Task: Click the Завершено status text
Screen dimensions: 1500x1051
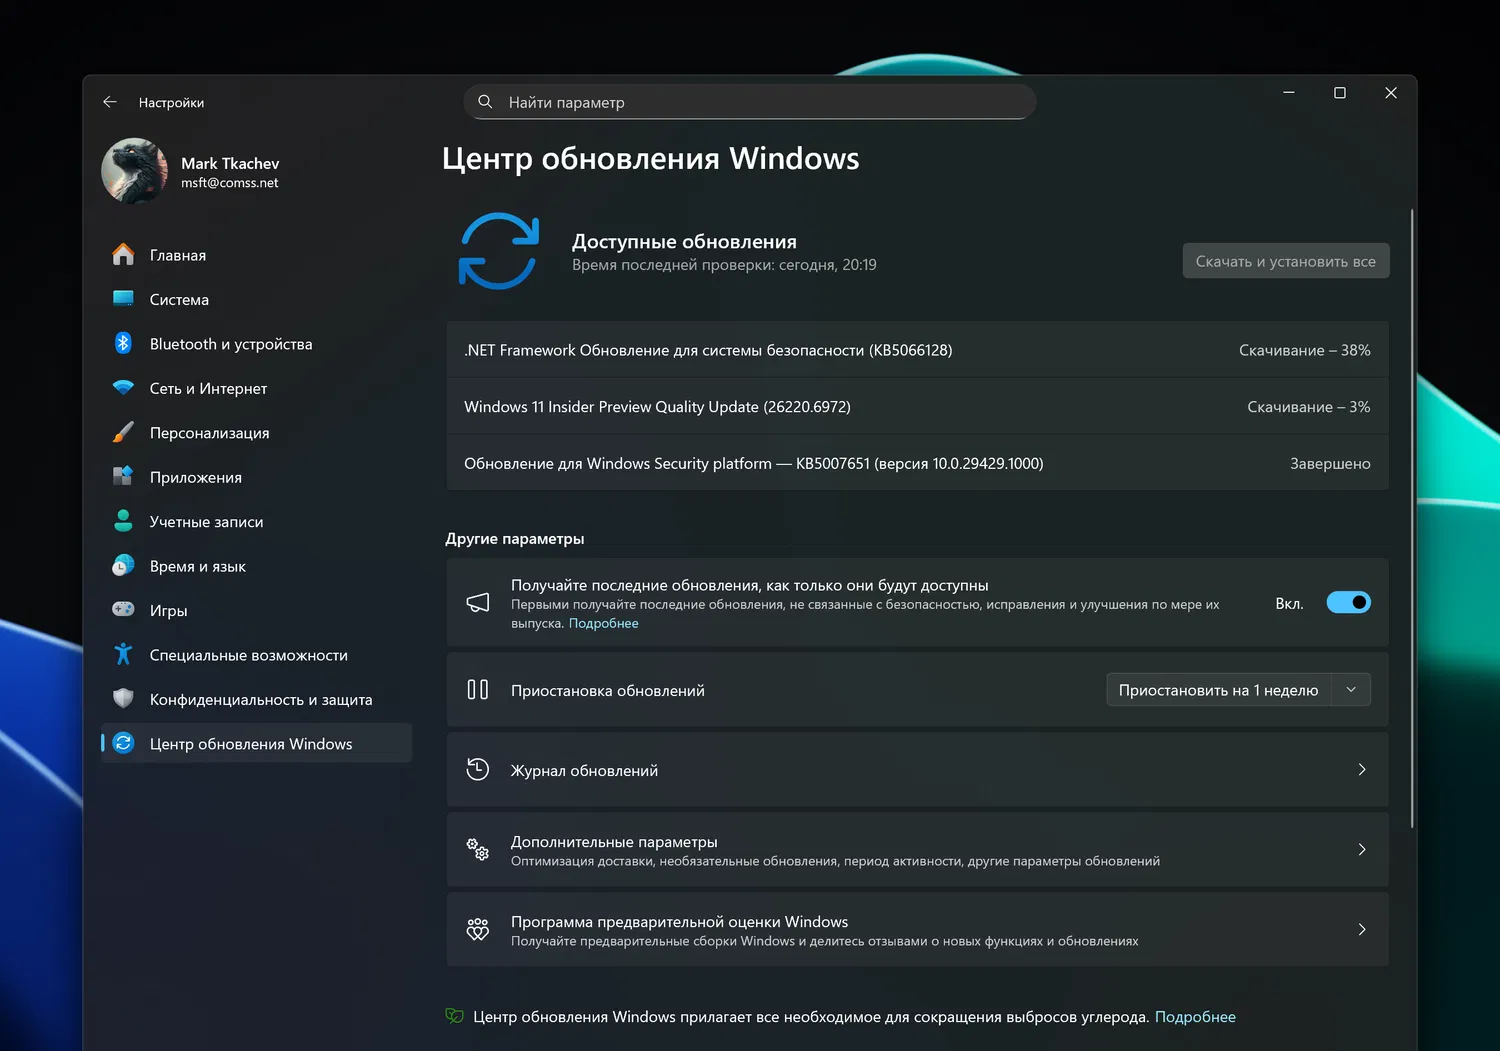Action: (1330, 463)
